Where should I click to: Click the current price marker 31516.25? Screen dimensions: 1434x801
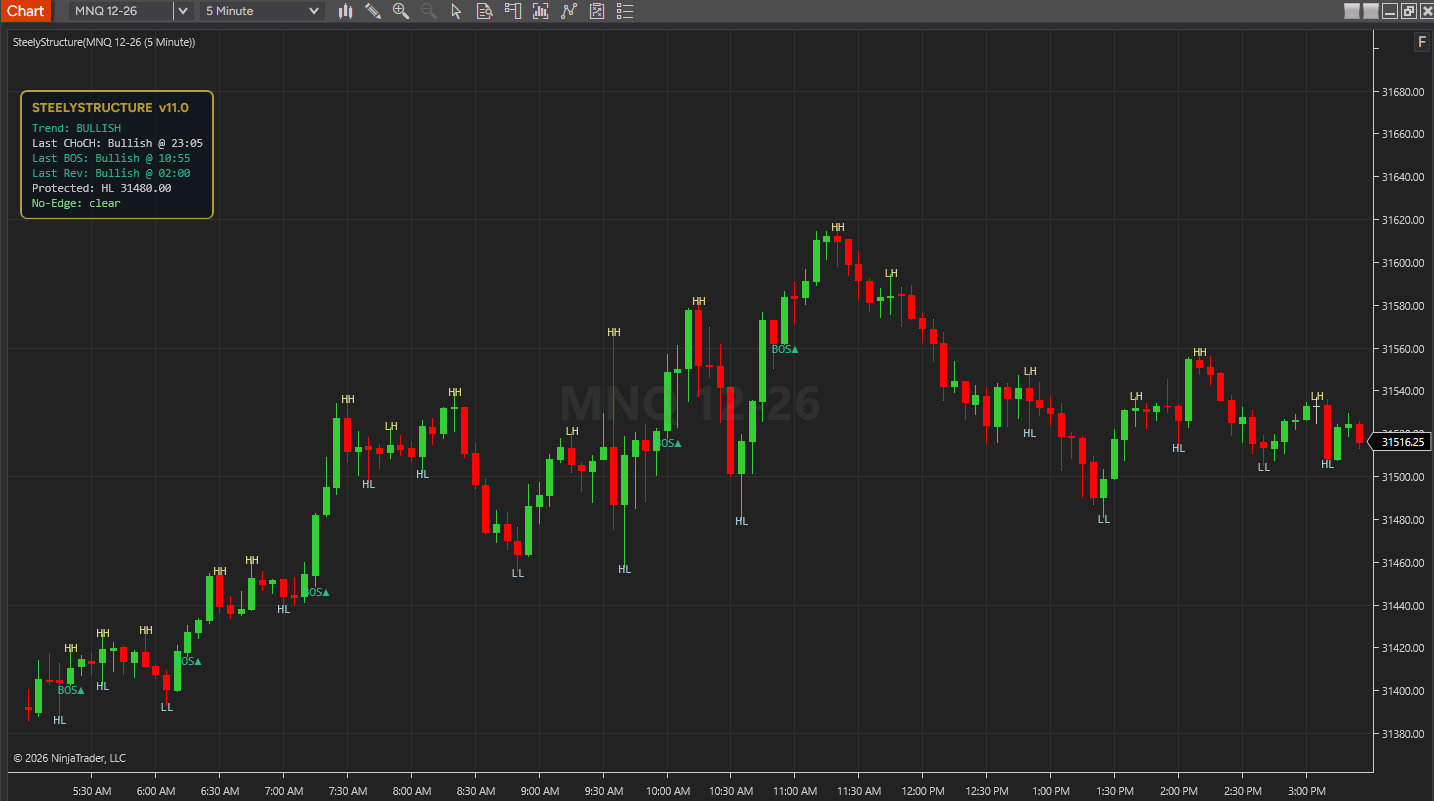(1401, 441)
